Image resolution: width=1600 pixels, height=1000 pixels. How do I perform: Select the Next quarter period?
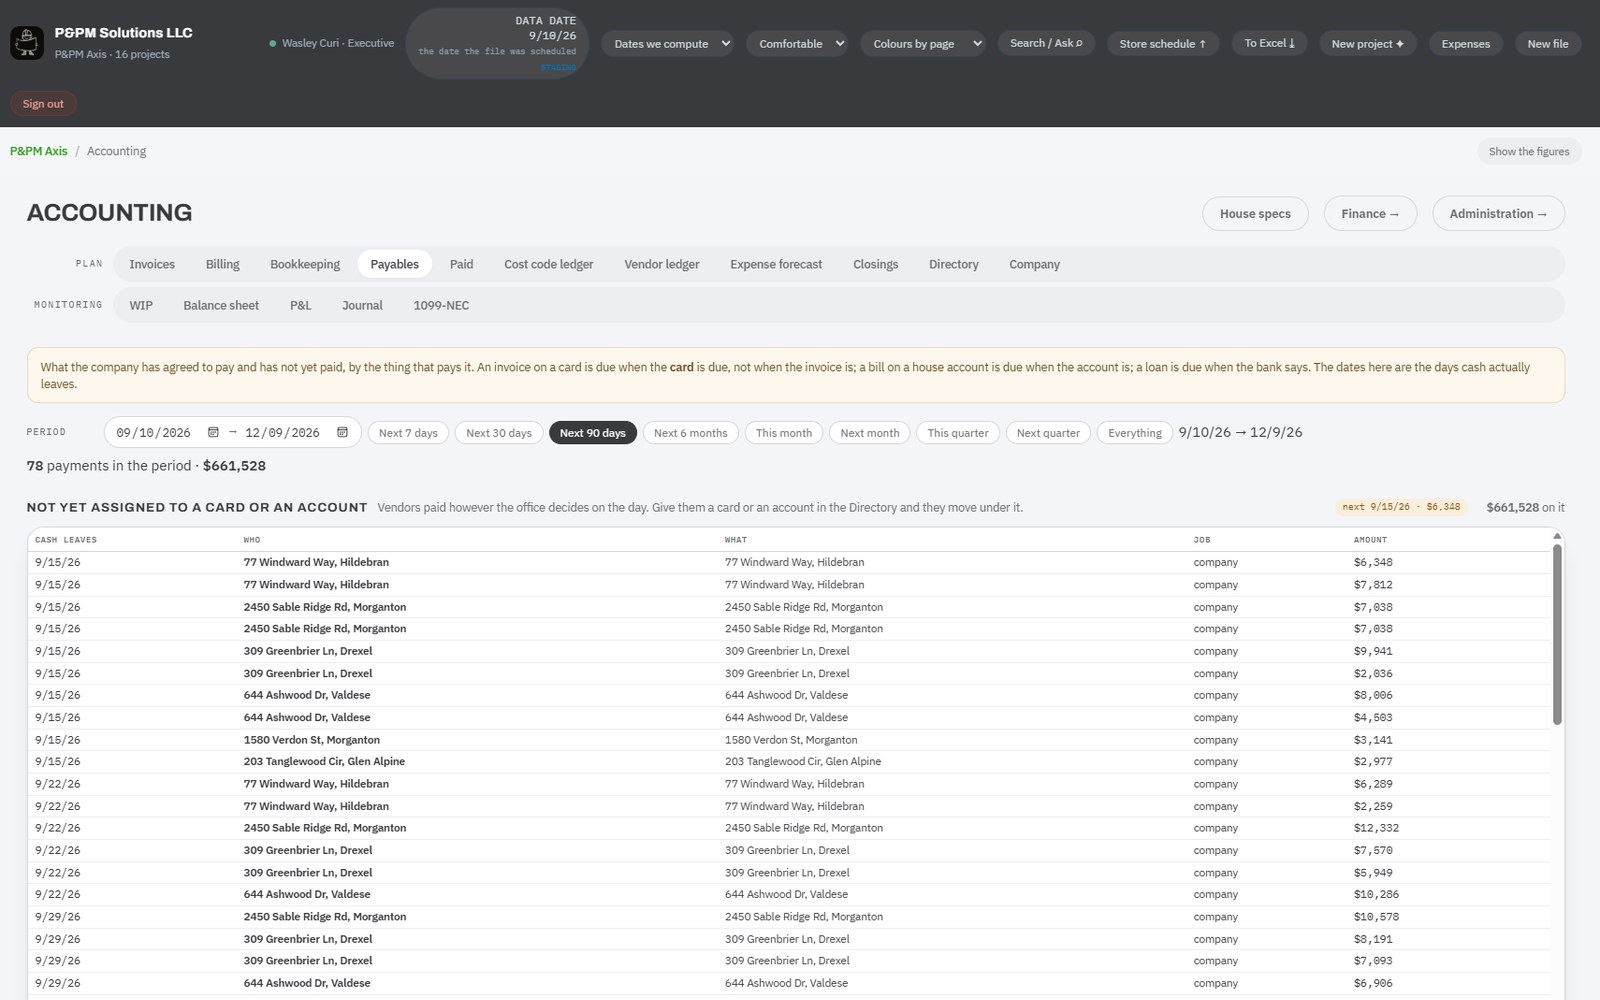pyautogui.click(x=1048, y=433)
